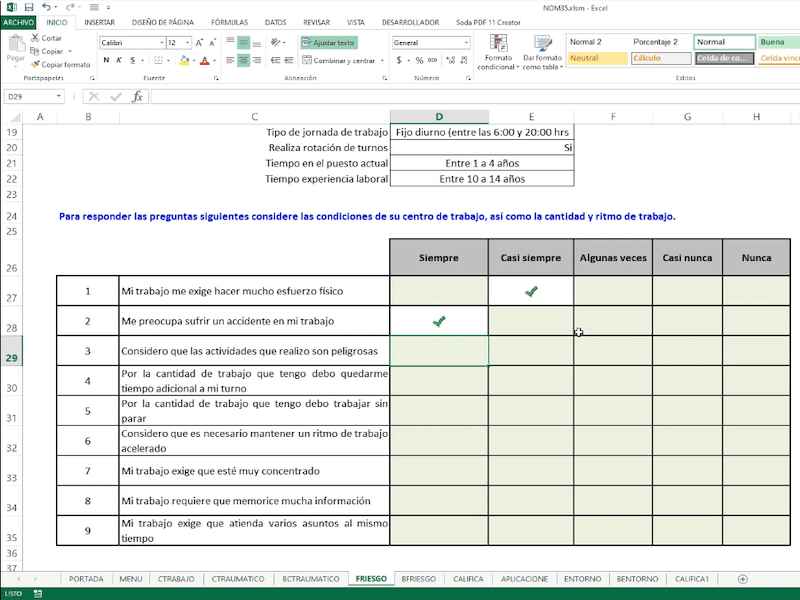Select the Select All corner triangle

(15, 117)
